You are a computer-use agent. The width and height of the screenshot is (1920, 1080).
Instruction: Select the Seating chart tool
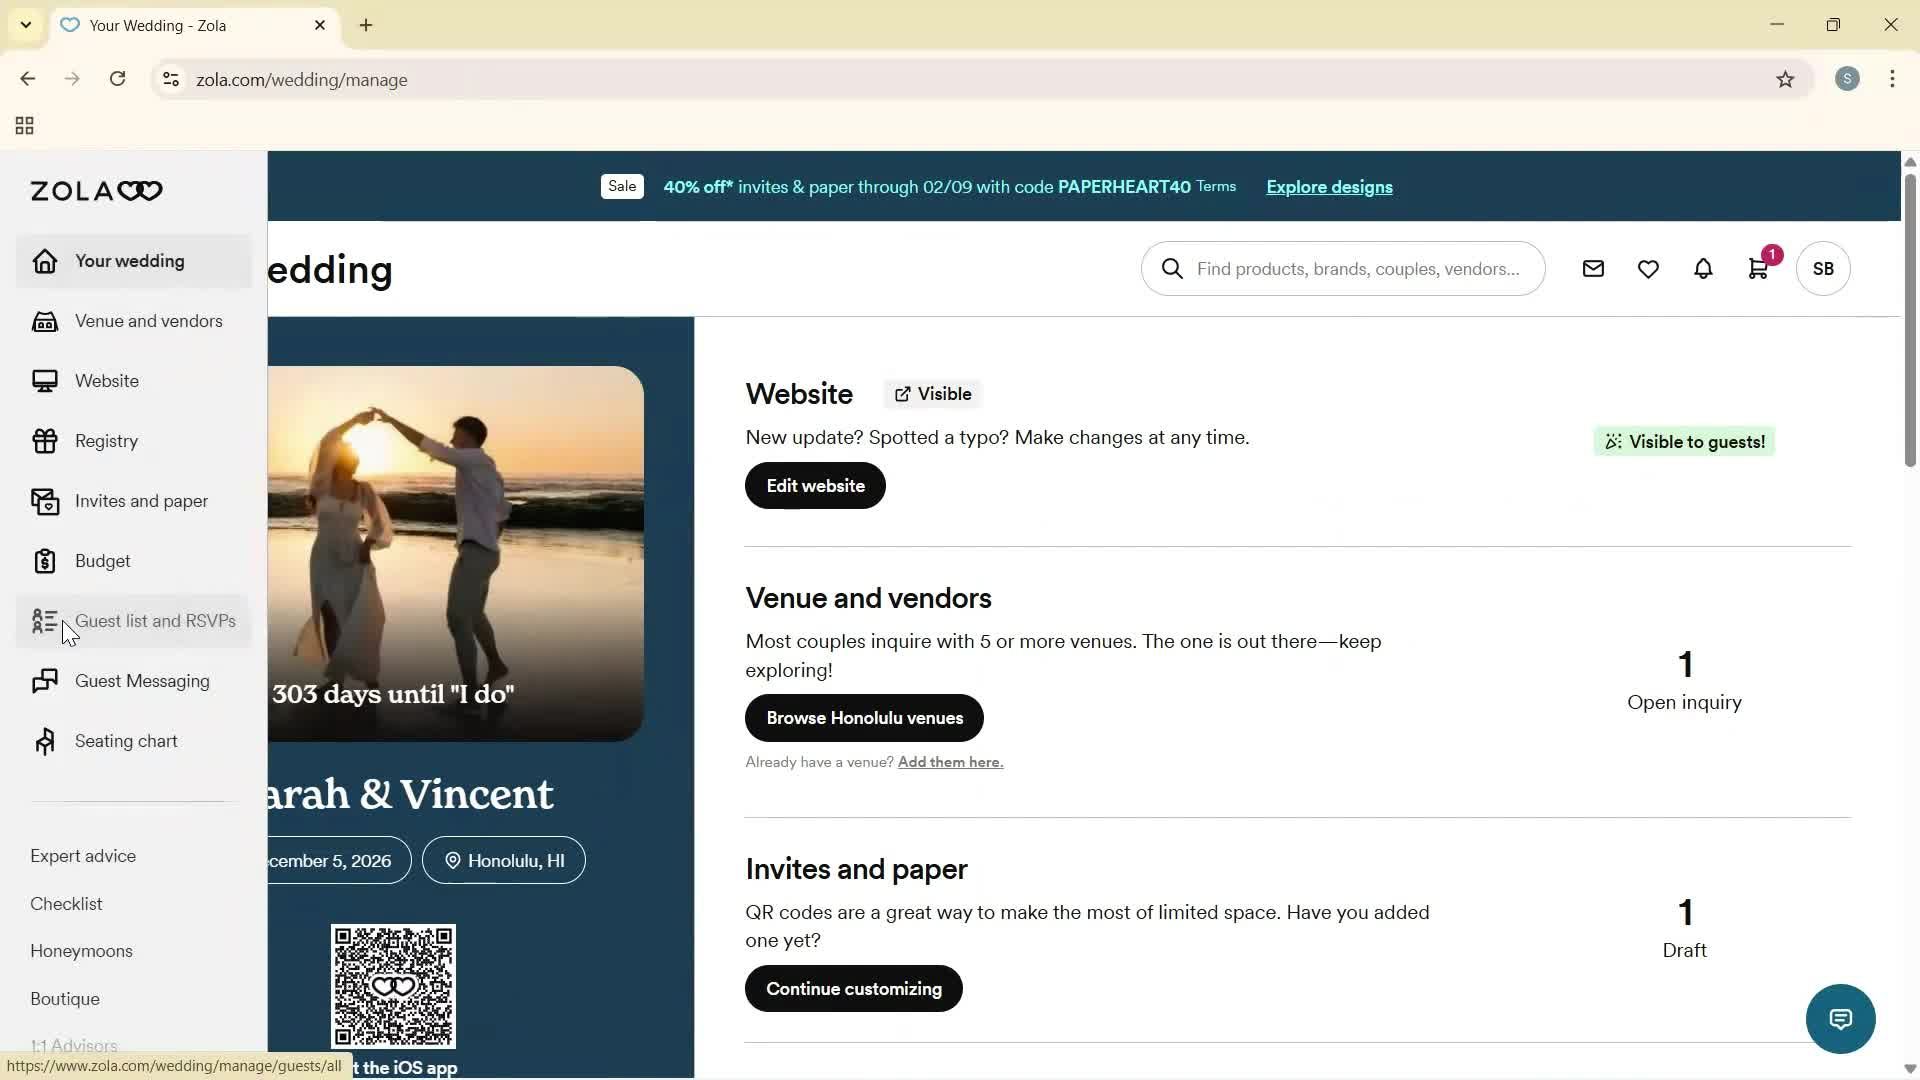point(127,740)
